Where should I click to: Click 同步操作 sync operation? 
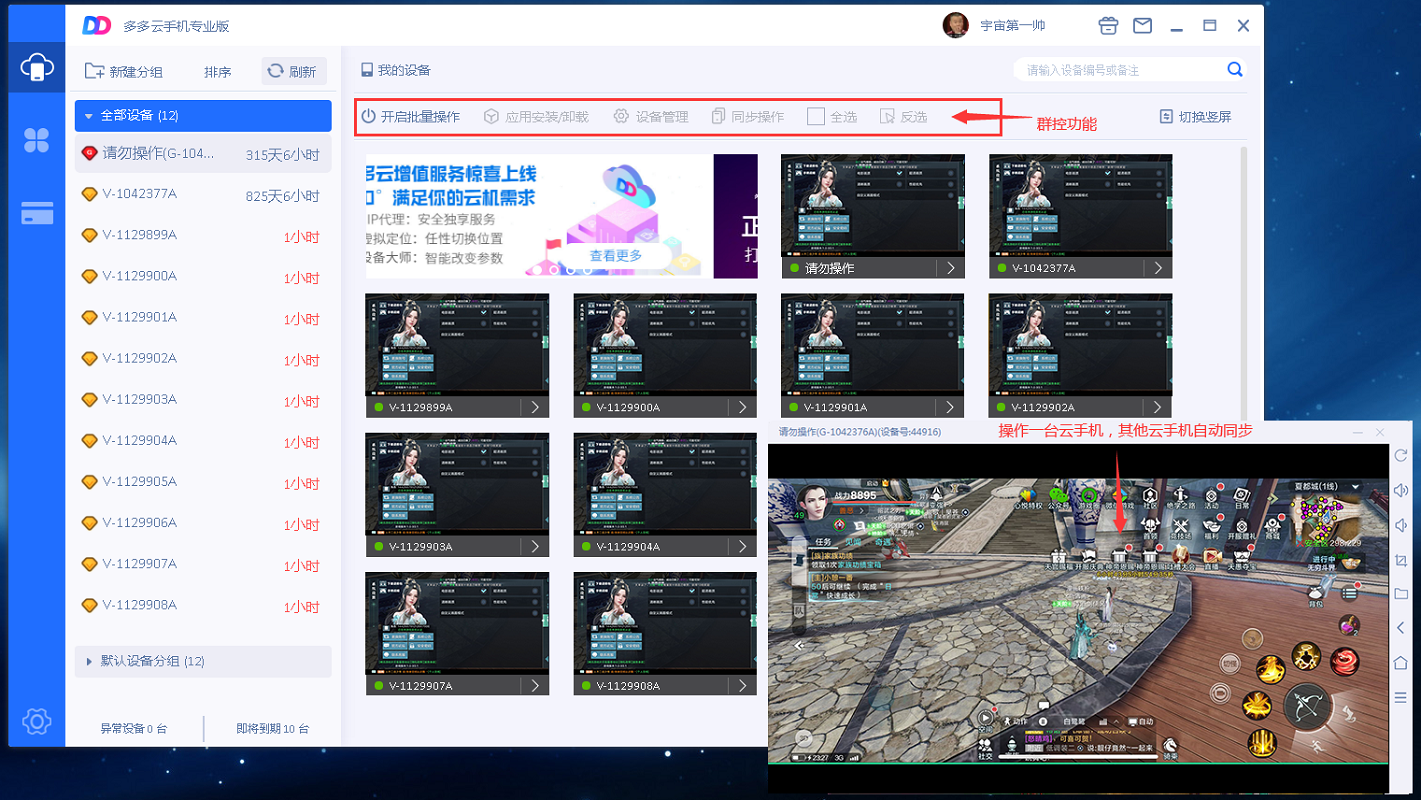[748, 117]
